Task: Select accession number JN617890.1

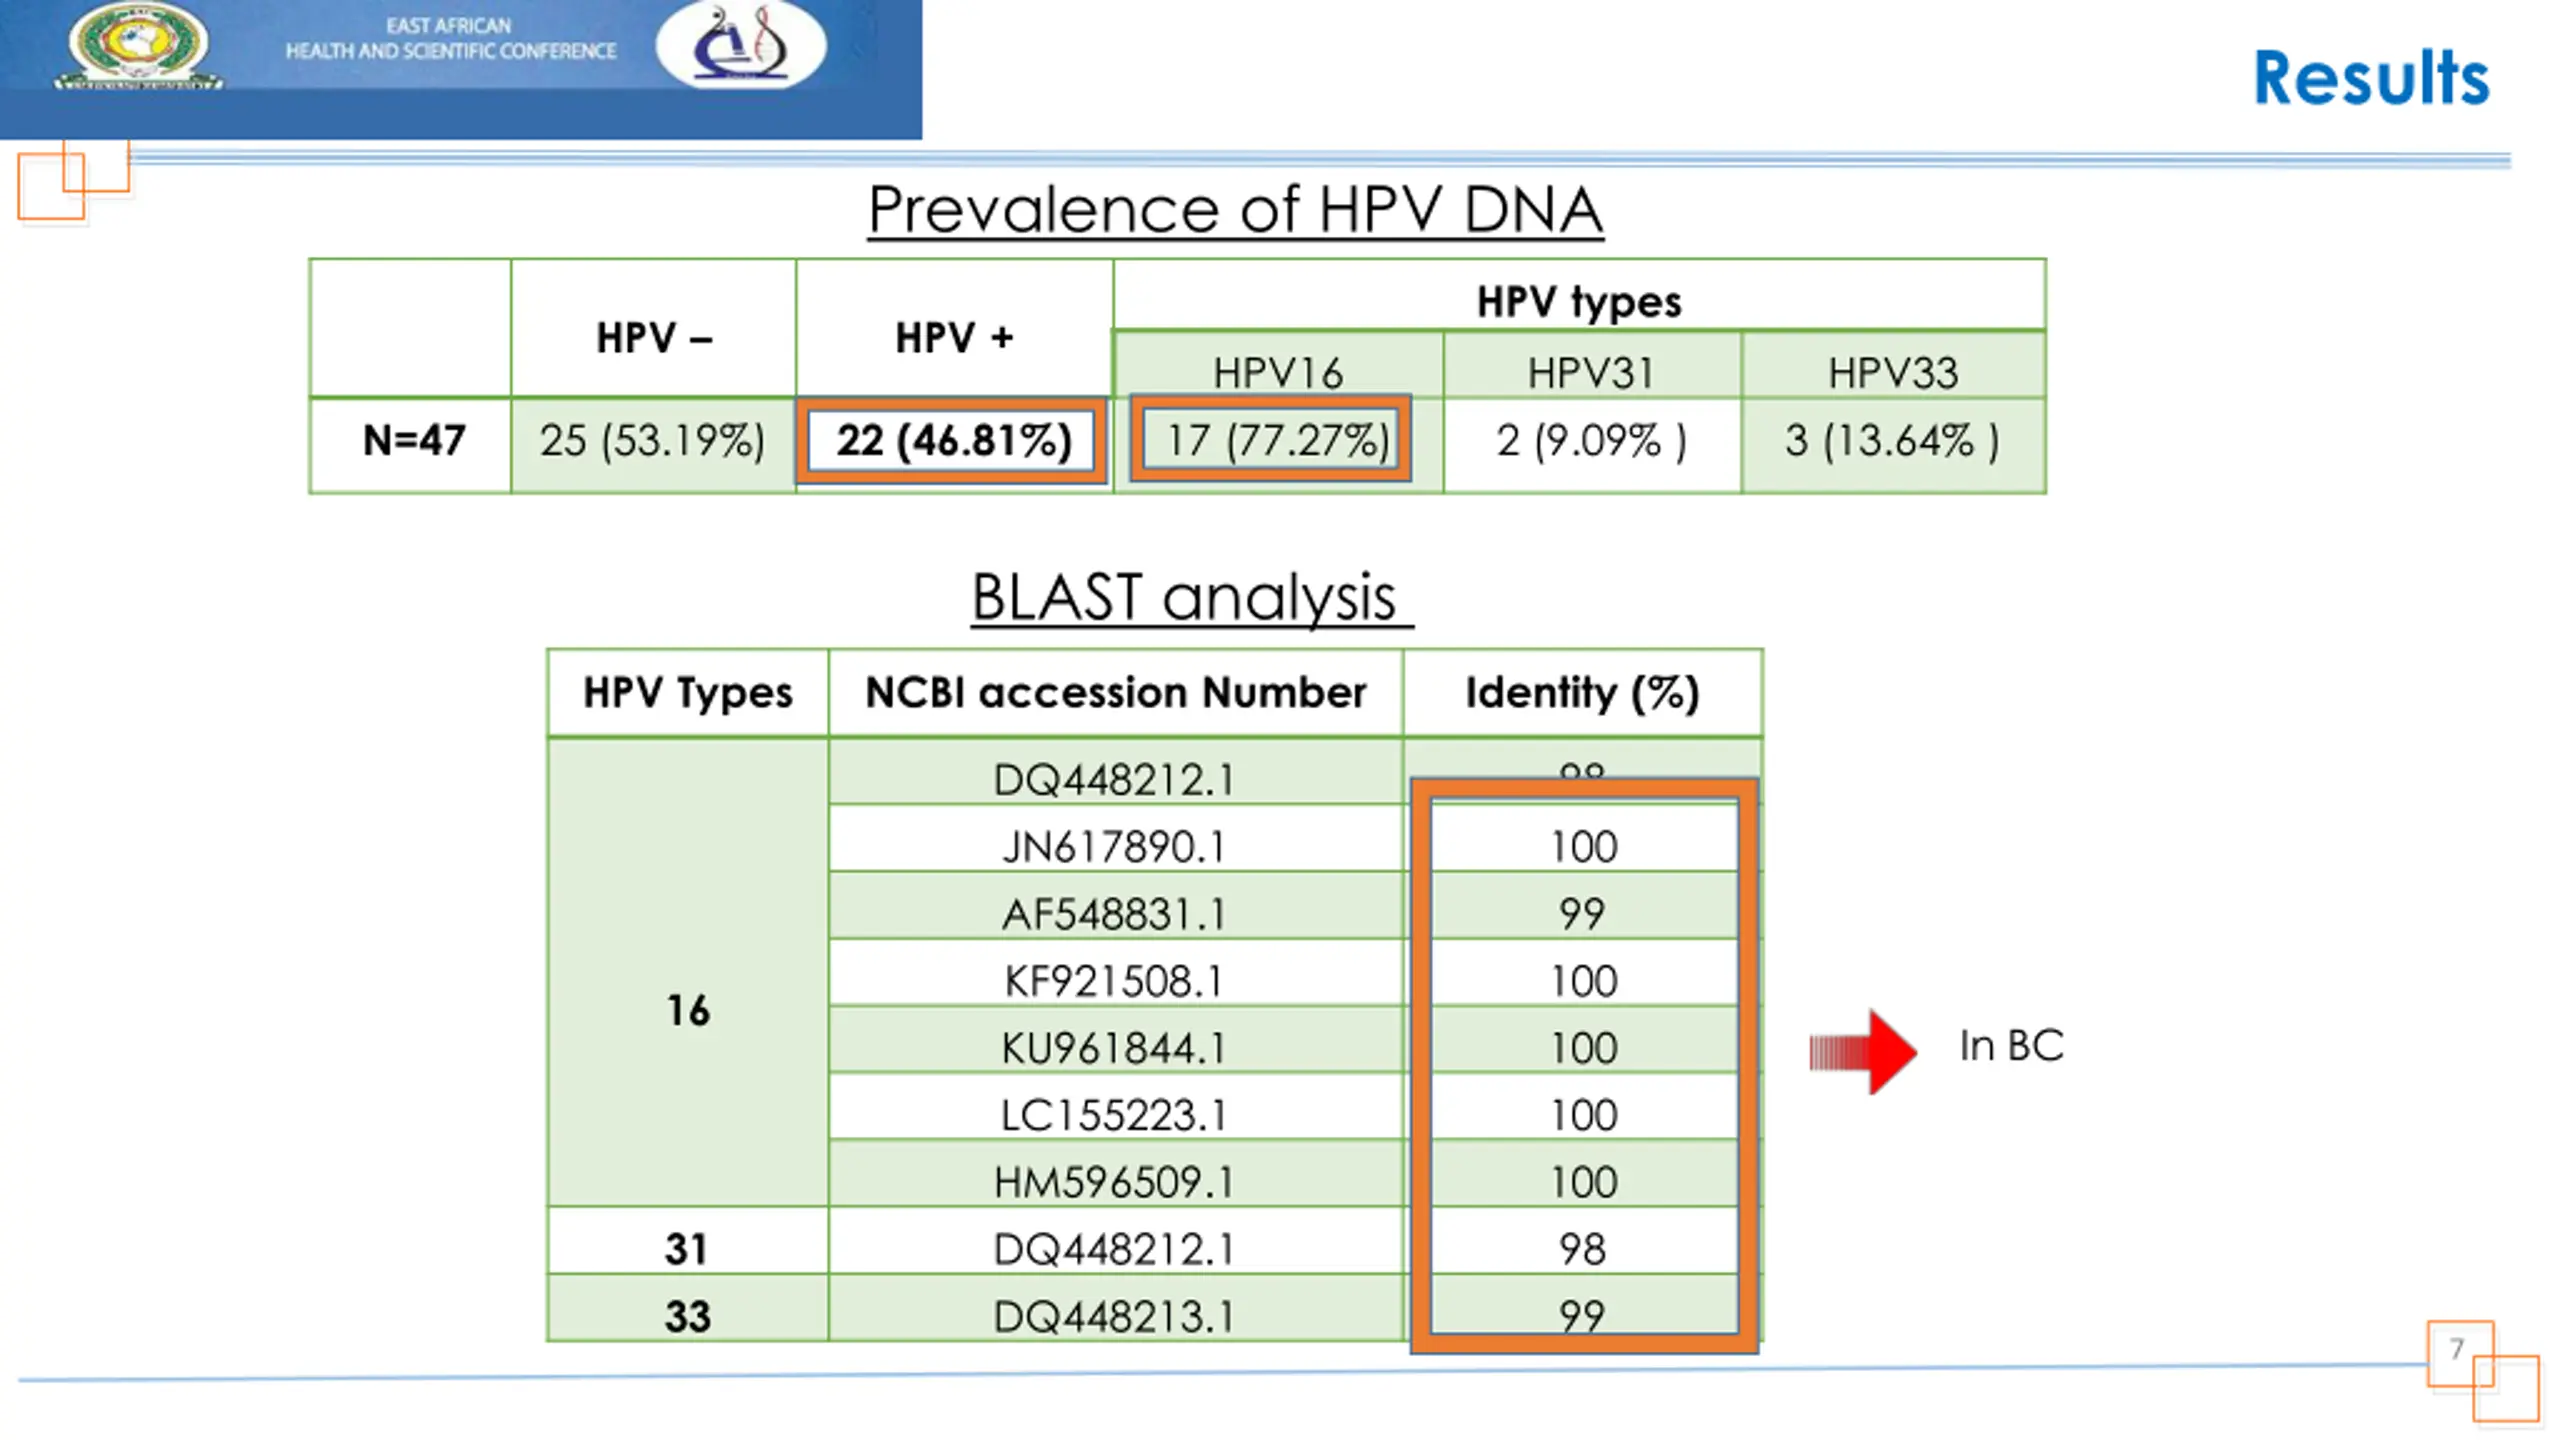Action: (1115, 847)
